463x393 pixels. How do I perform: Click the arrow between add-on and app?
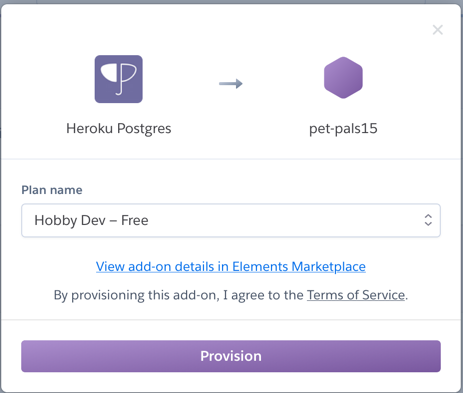[231, 83]
